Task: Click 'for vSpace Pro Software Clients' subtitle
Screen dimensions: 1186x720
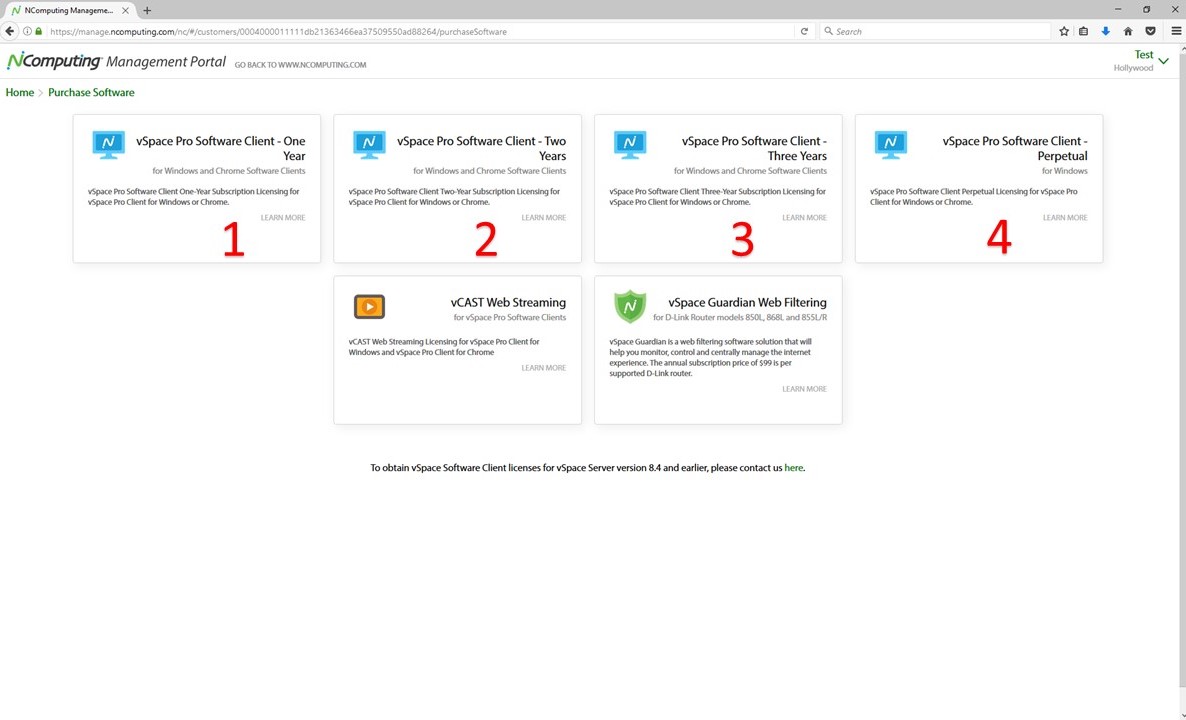Action: [x=510, y=318]
